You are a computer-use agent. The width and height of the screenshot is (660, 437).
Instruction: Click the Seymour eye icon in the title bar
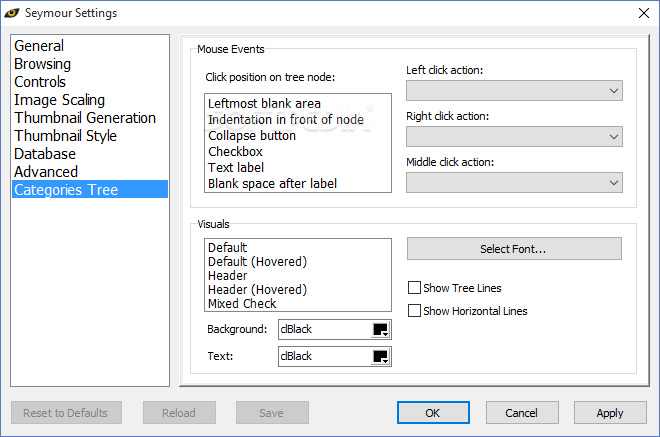12,13
